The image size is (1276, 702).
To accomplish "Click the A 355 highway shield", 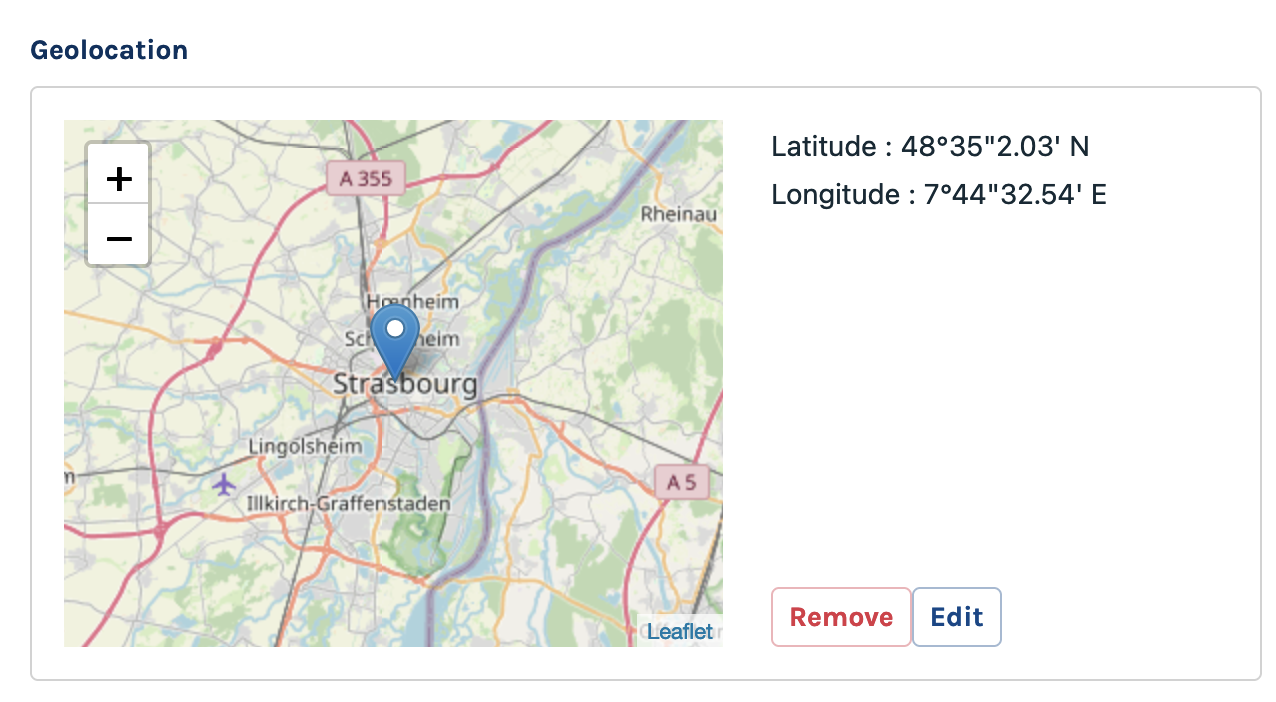I will [x=365, y=178].
